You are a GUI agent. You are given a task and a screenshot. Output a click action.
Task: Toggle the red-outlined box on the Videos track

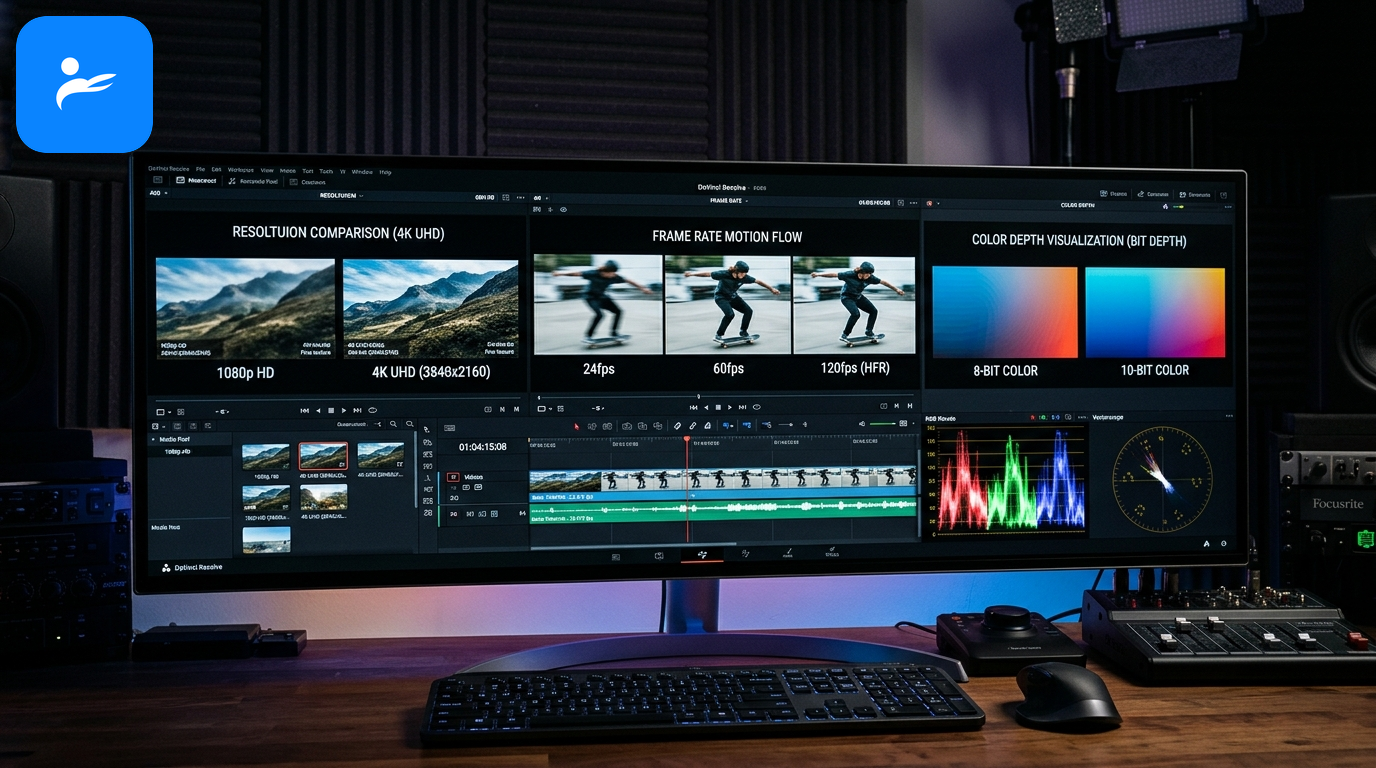(x=453, y=477)
